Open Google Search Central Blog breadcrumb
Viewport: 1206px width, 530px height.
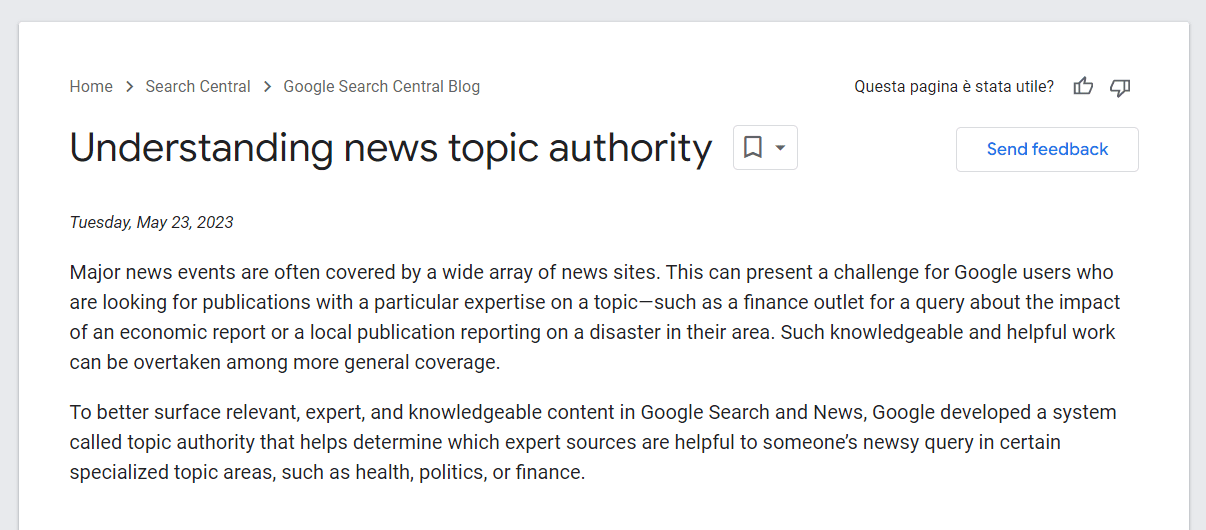(382, 87)
